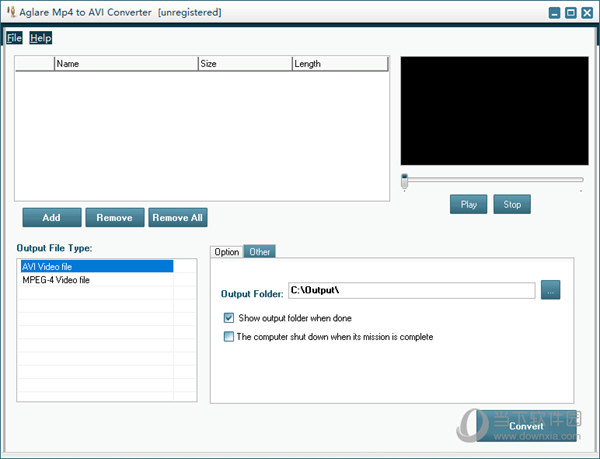Viewport: 600px width, 459px height.
Task: Switch to the Other tab
Action: click(x=259, y=251)
